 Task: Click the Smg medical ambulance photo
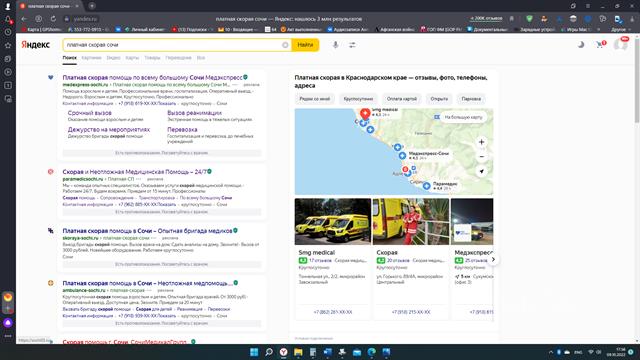click(333, 222)
